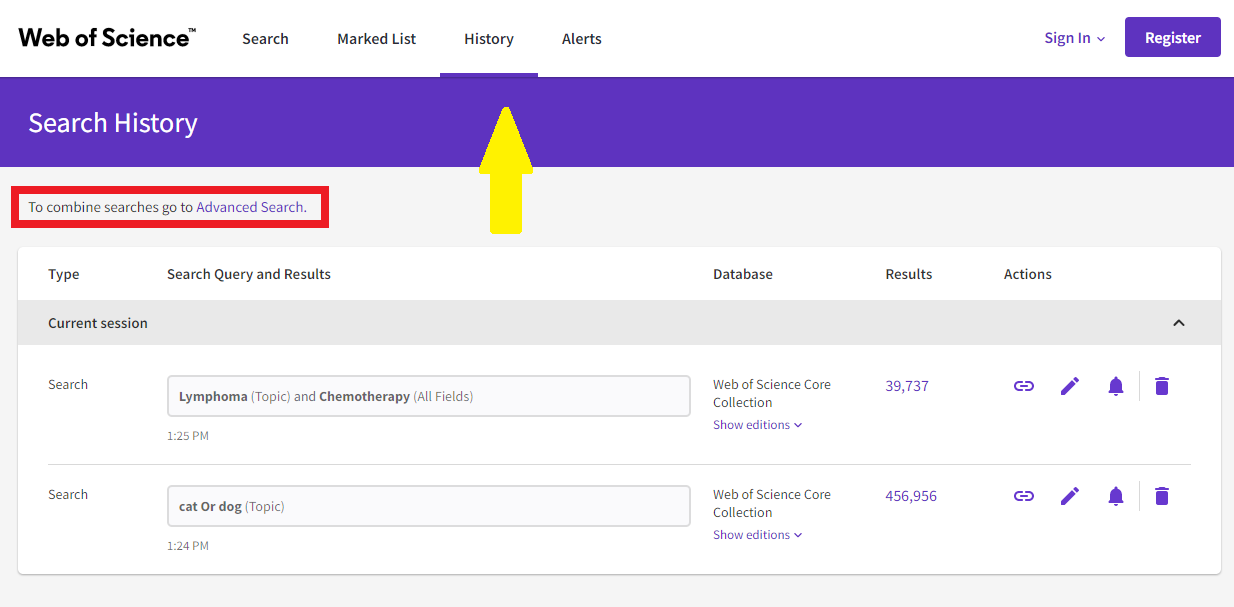1234x607 pixels.
Task: Open the 456,956 results link
Action: click(911, 496)
